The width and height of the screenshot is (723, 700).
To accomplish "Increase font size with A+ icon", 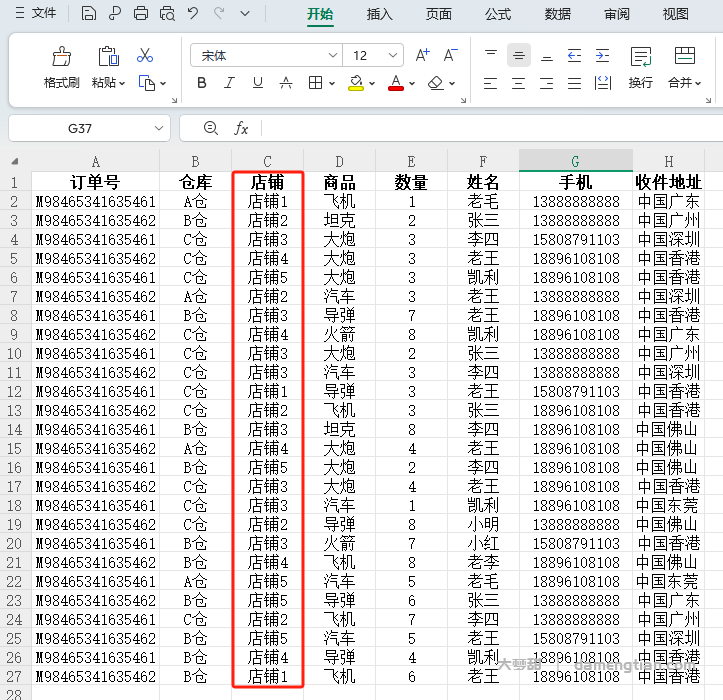I will tap(422, 55).
